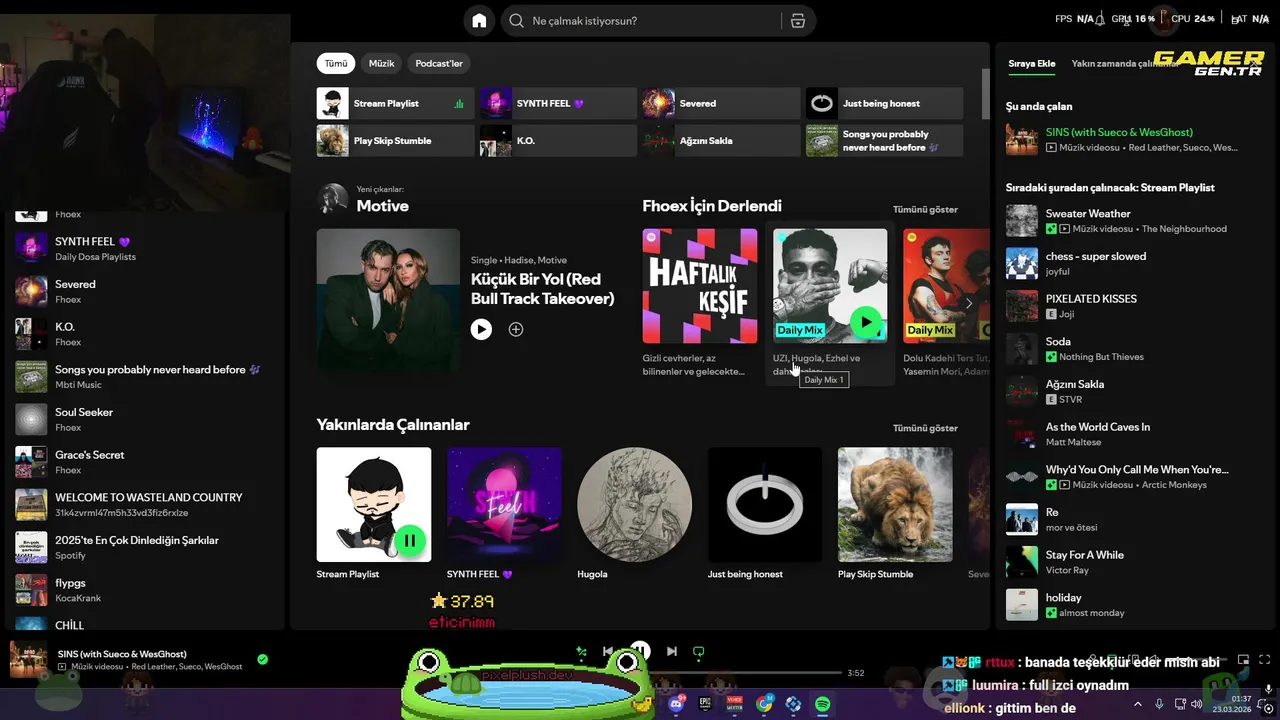Click the search magnifier icon
Screen dimensions: 1280x720
coord(516,20)
